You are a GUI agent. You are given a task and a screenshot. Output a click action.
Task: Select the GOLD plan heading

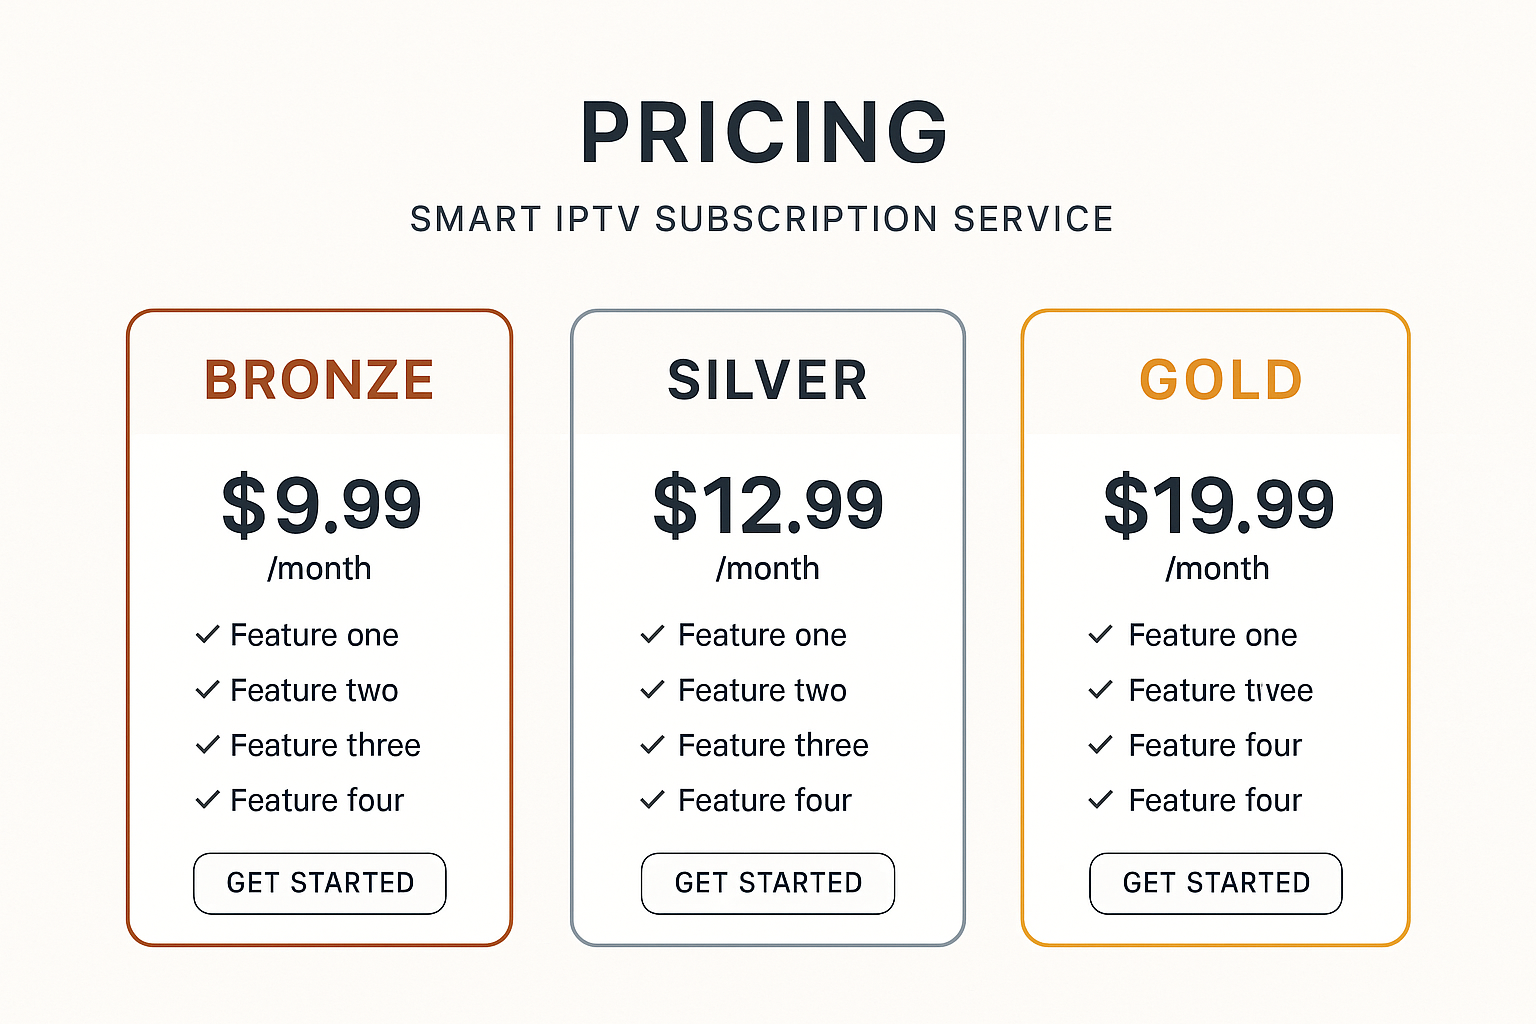pos(1221,380)
